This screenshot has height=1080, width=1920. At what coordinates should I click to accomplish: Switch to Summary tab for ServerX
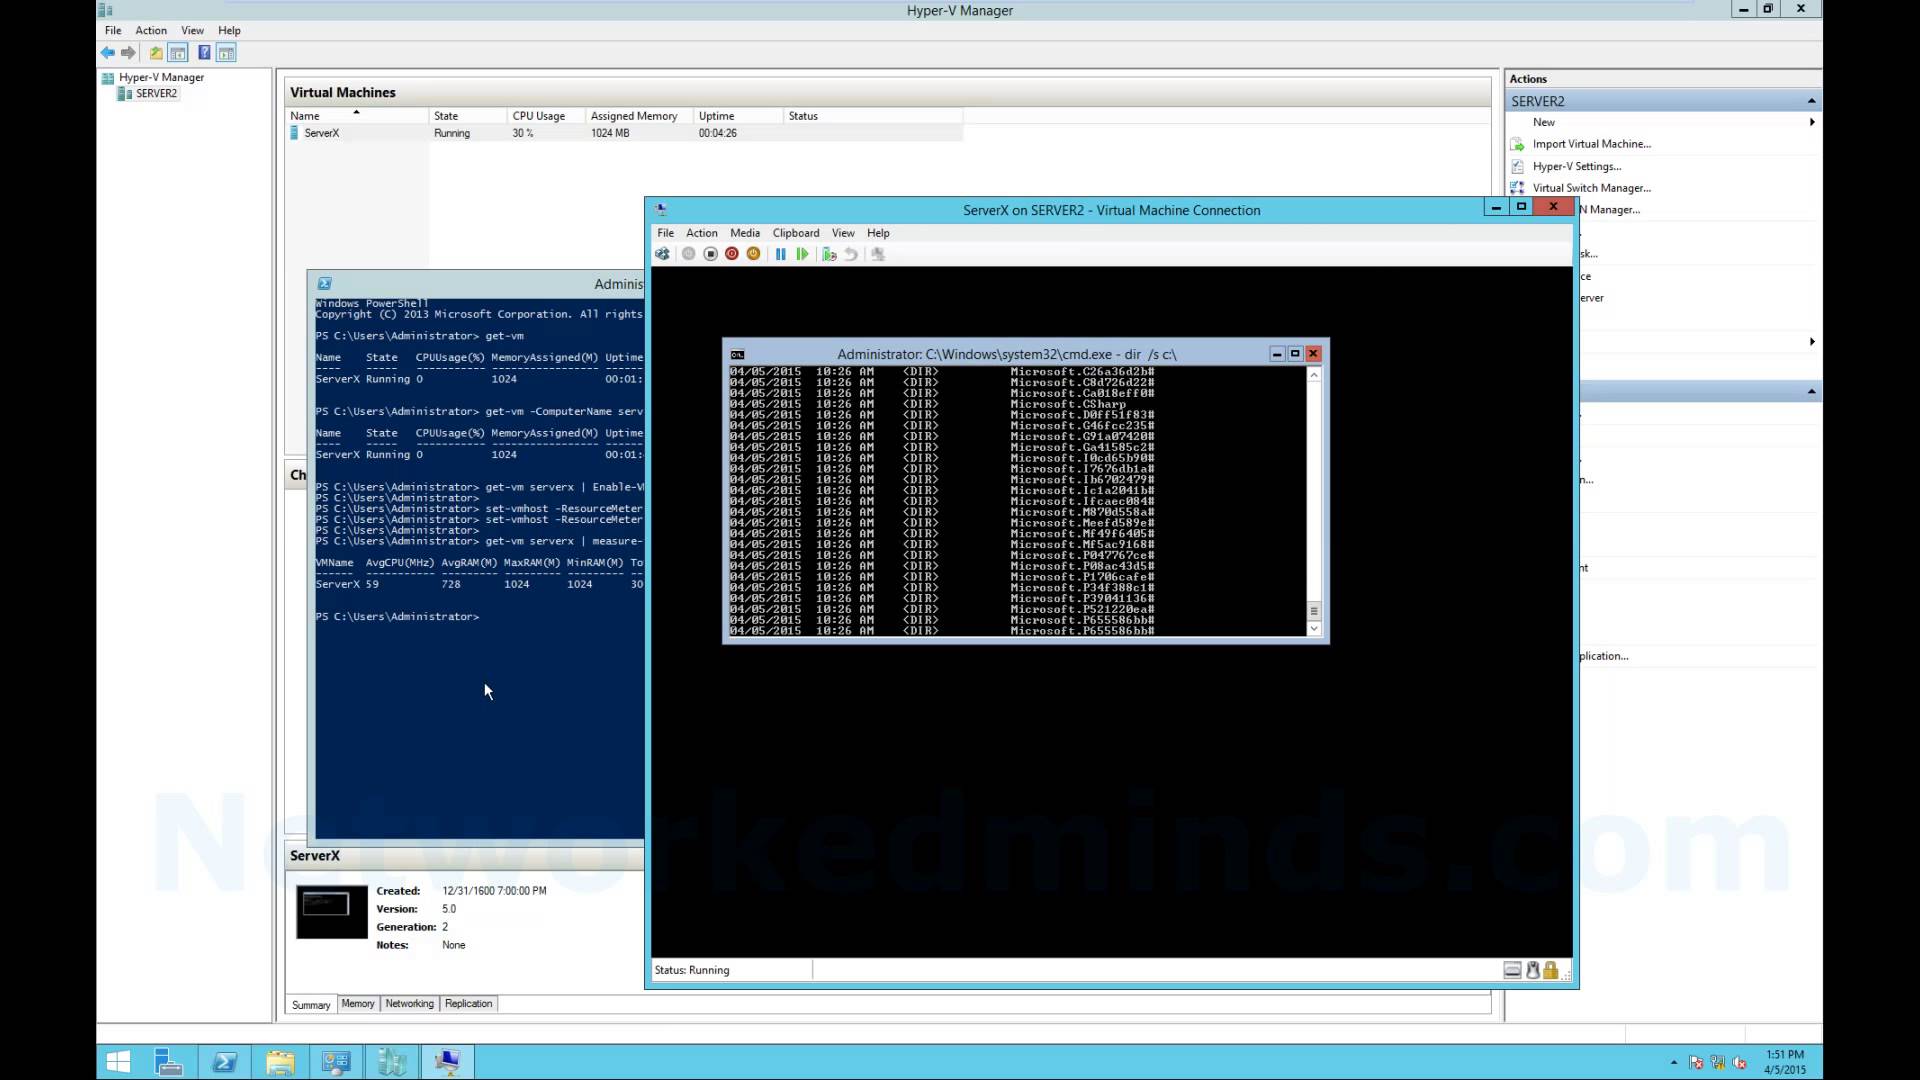point(311,1005)
